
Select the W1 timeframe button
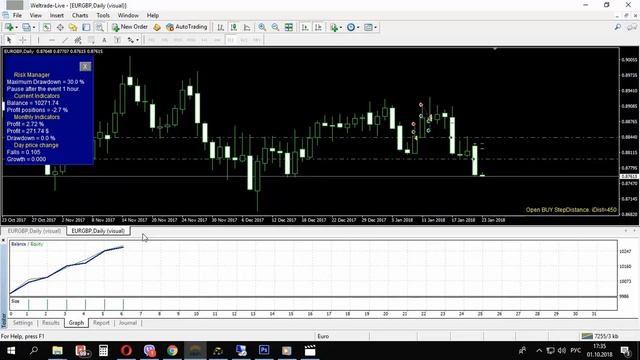click(244, 40)
